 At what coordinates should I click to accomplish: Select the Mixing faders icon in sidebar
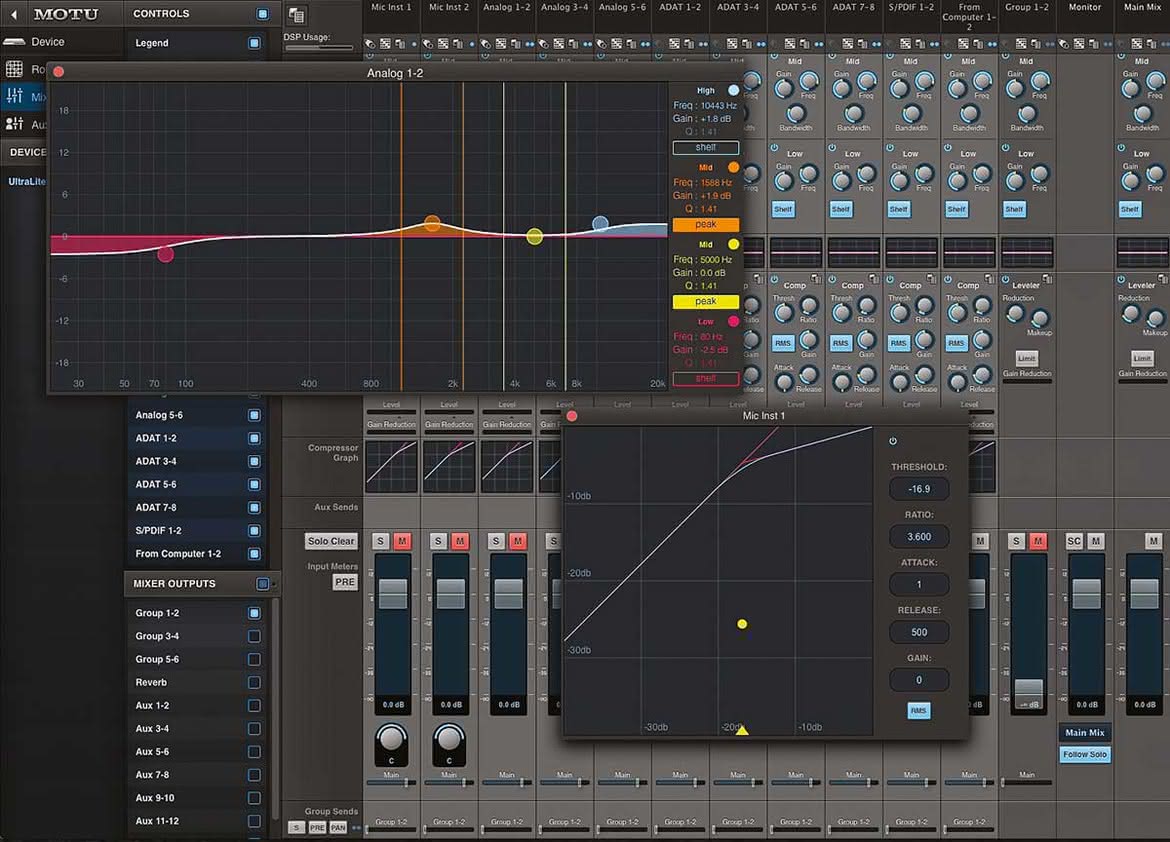[x=14, y=96]
